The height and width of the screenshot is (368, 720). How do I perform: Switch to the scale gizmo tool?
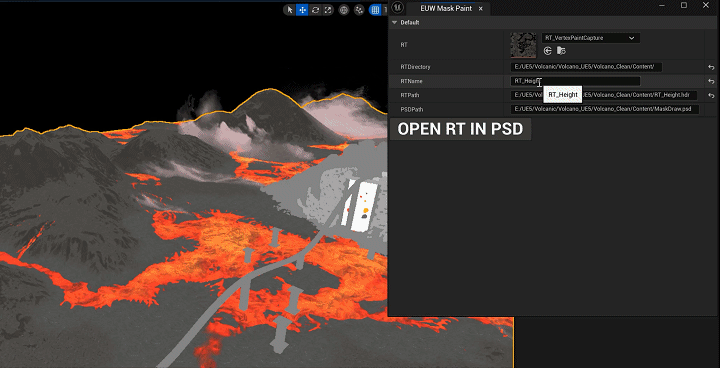(328, 10)
